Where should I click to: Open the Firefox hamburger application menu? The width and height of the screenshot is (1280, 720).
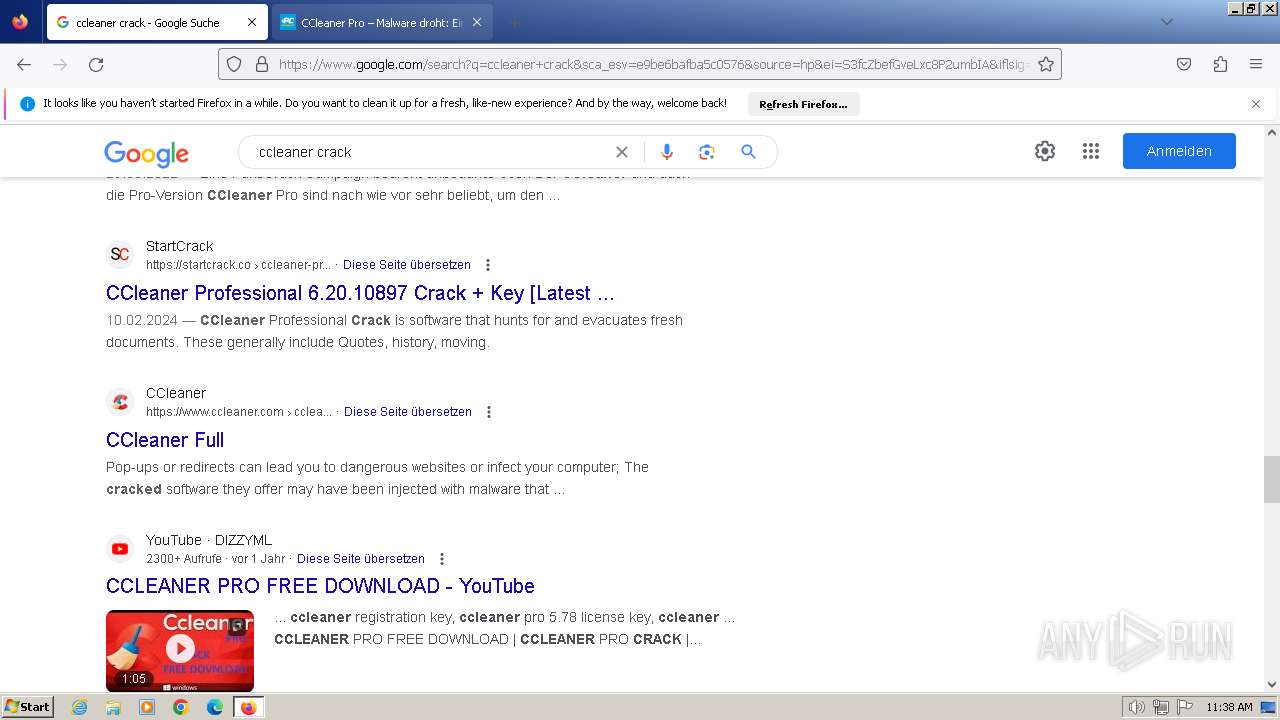pyautogui.click(x=1256, y=64)
